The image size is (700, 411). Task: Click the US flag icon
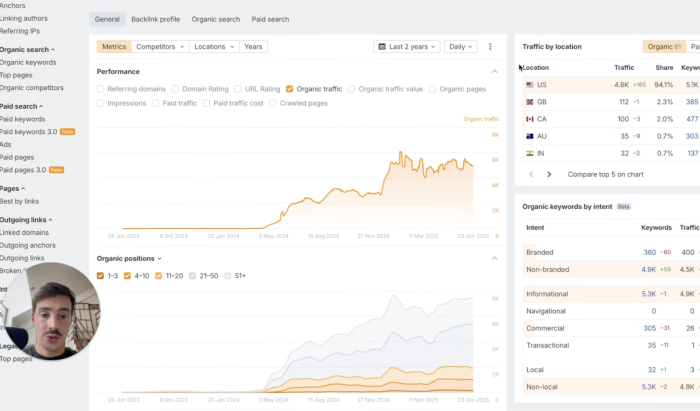click(530, 85)
